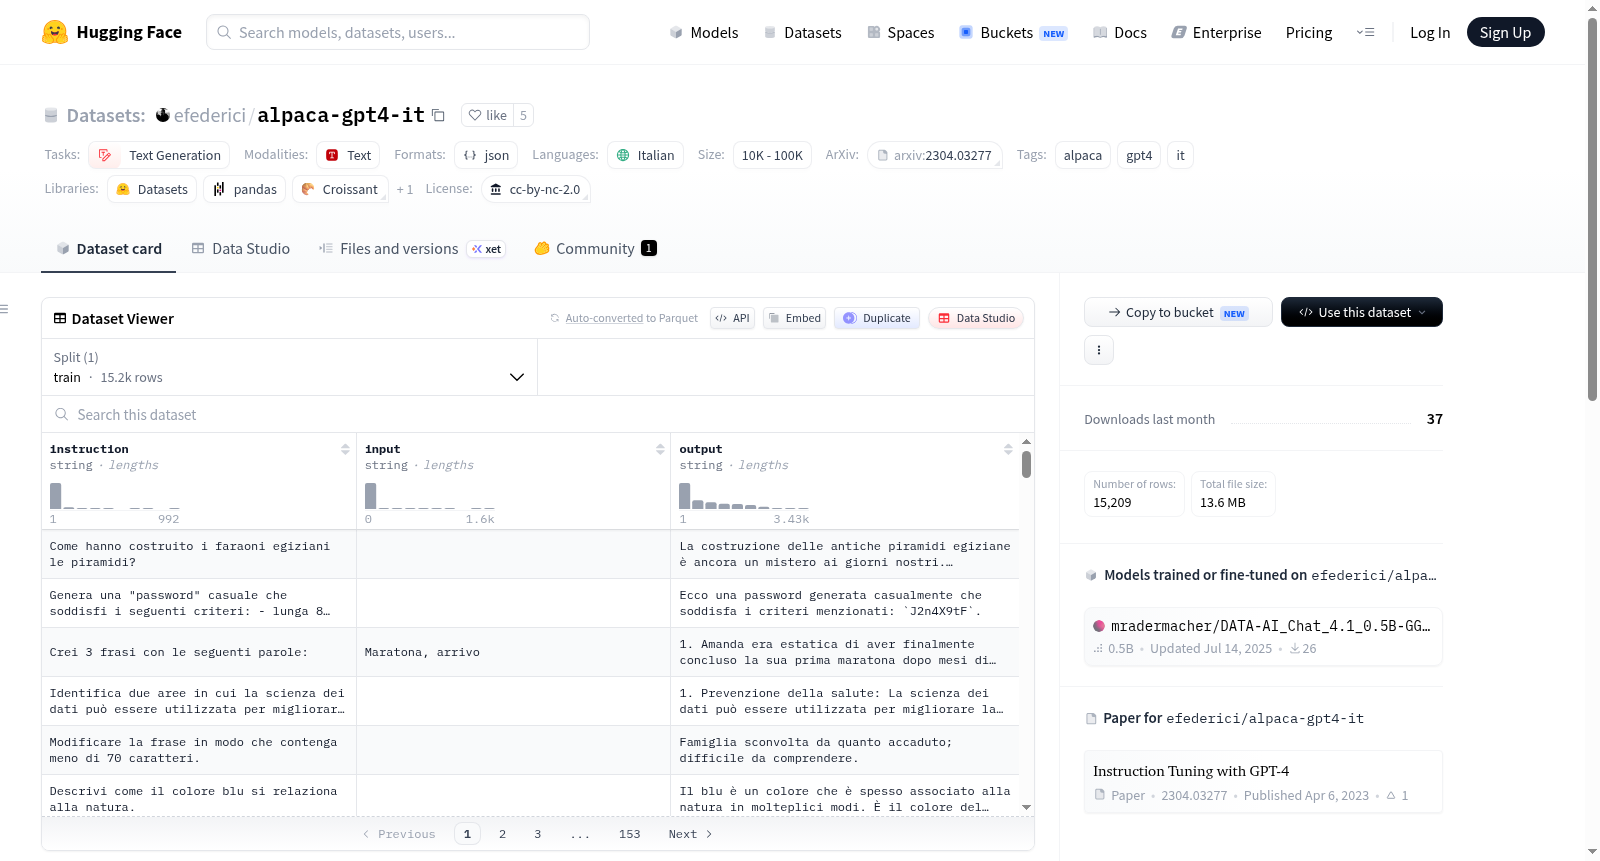Open Models in the top navigation
The image size is (1600, 861).
(x=704, y=32)
